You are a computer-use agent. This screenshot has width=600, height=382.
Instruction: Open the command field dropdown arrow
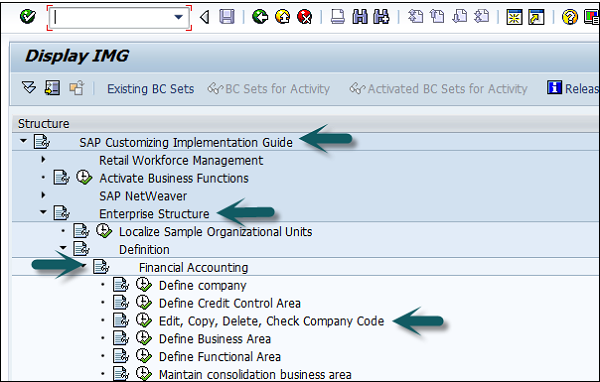point(178,17)
